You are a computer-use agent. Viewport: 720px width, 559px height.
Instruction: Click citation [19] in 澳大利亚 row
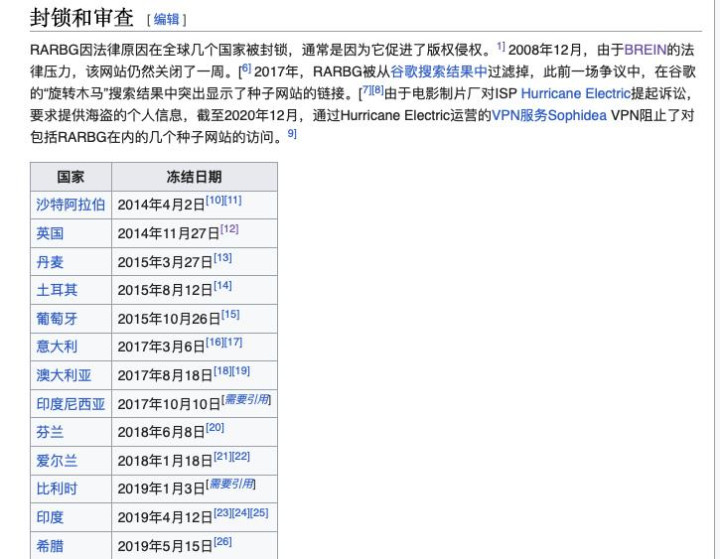pos(241,371)
